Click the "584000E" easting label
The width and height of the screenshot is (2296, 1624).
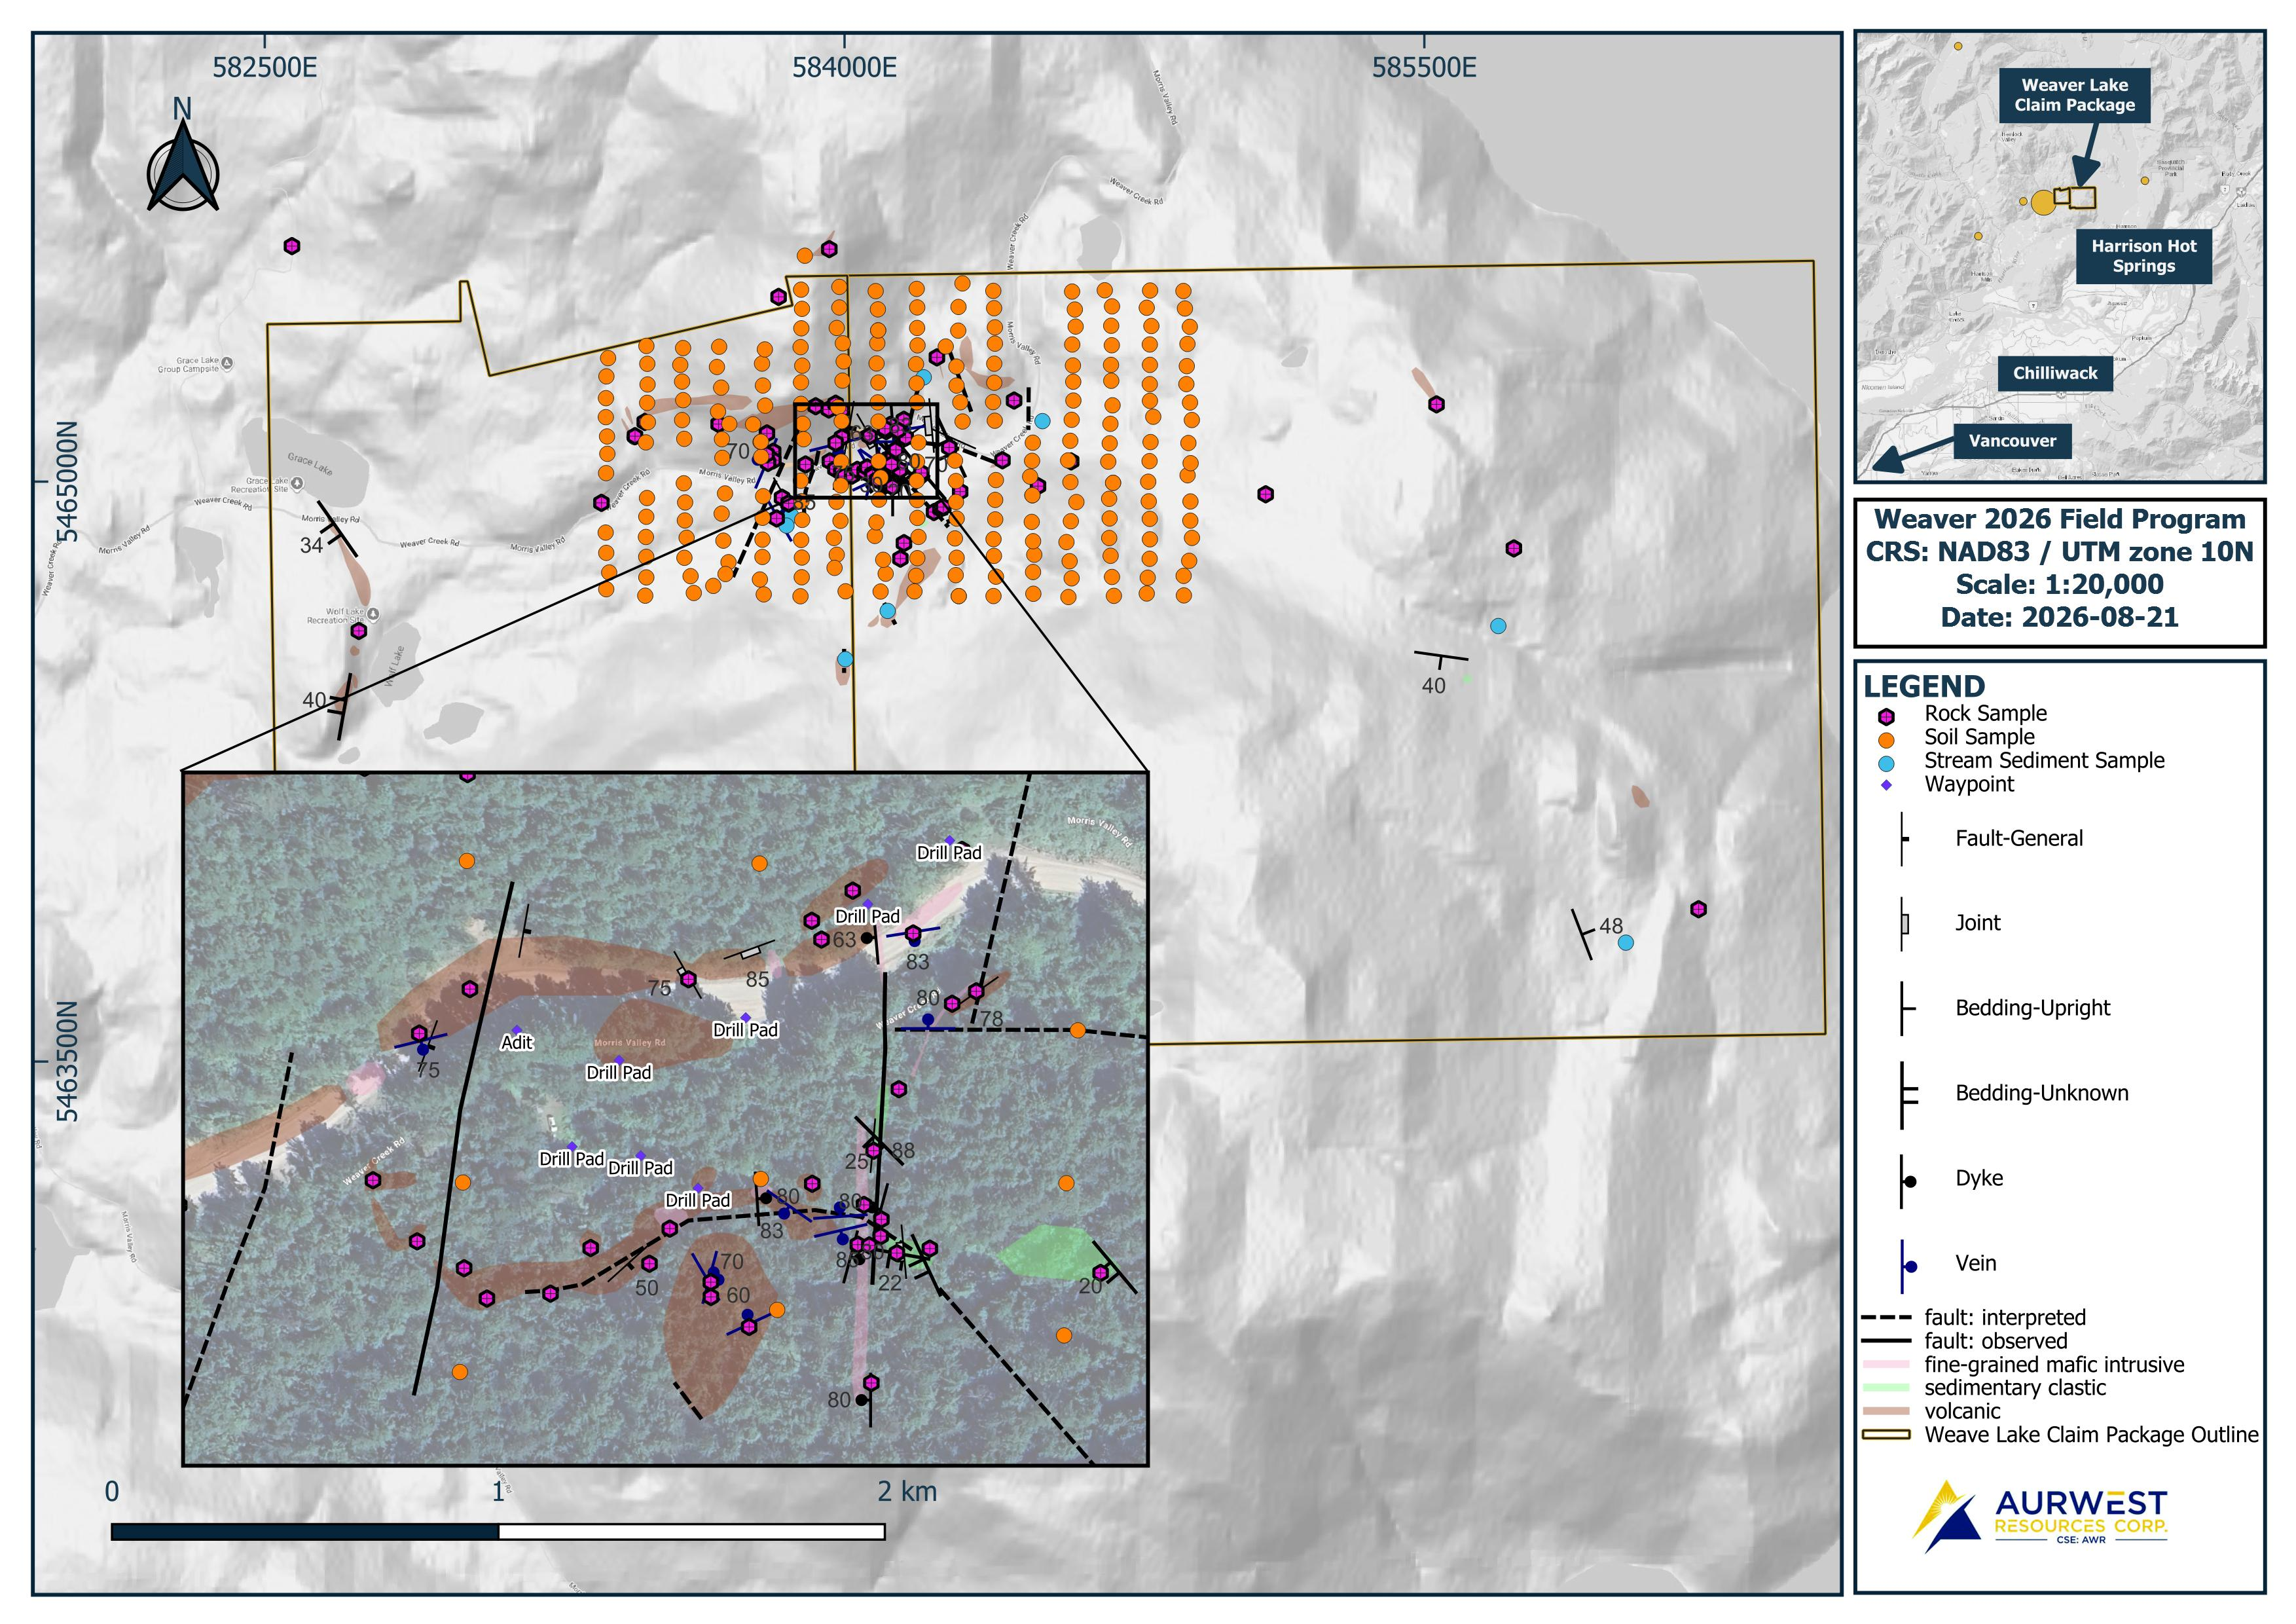click(844, 67)
